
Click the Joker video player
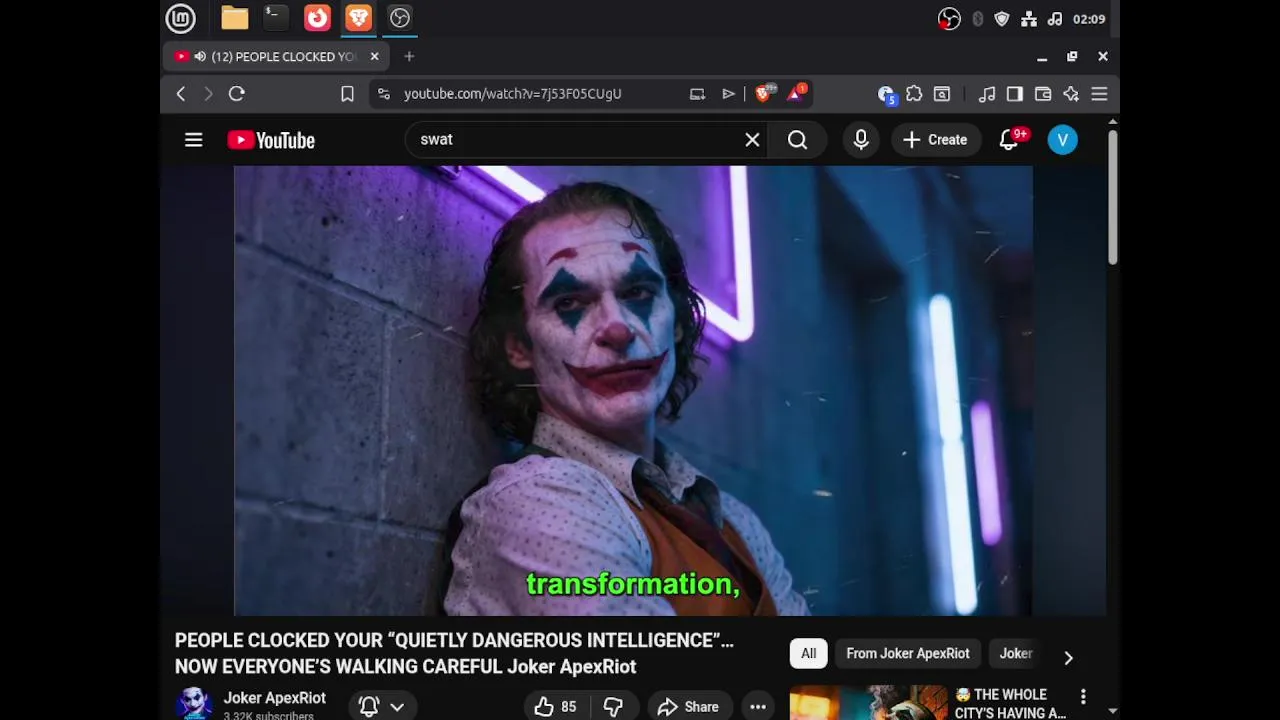click(633, 391)
